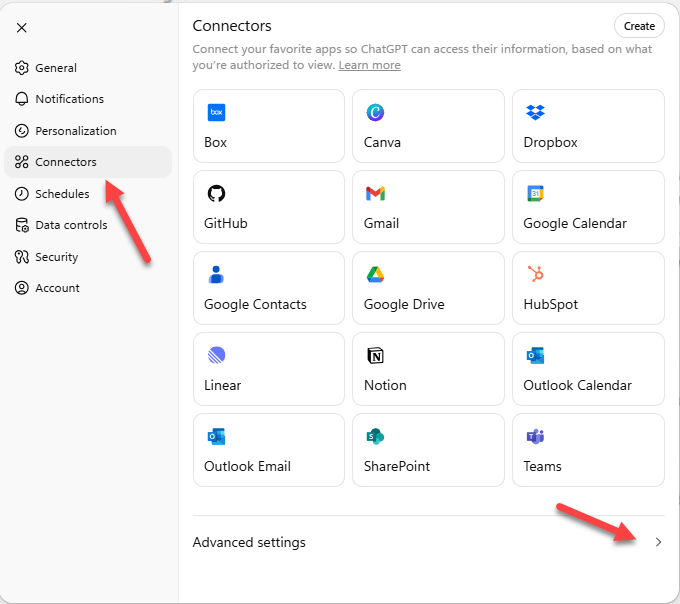This screenshot has width=680, height=604.
Task: Open the Notifications settings tab
Action: pyautogui.click(x=88, y=99)
